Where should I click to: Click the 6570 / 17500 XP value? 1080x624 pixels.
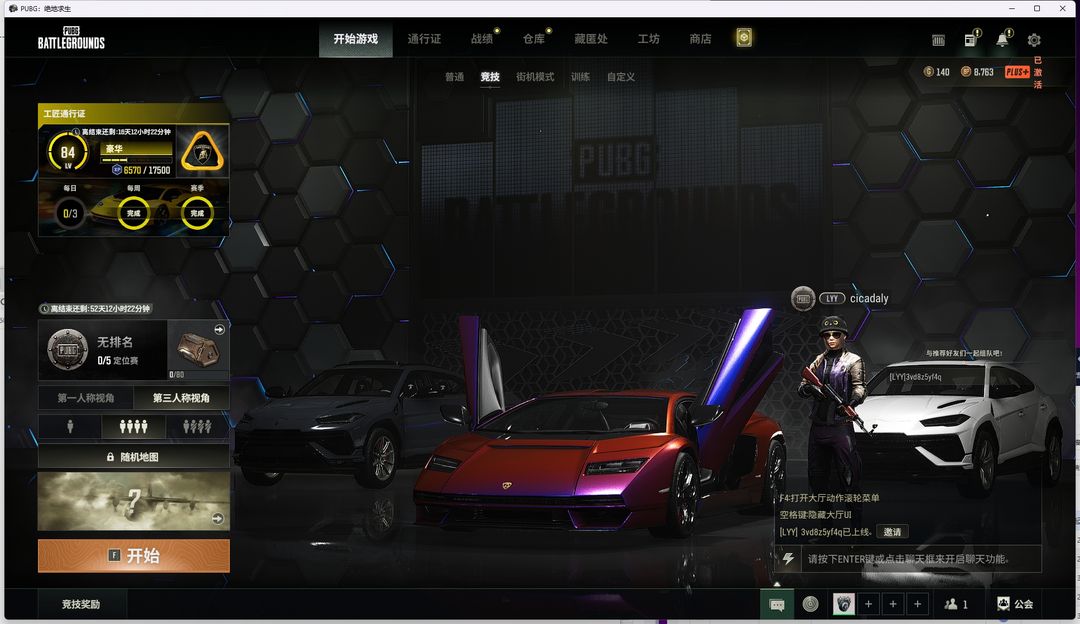147,170
